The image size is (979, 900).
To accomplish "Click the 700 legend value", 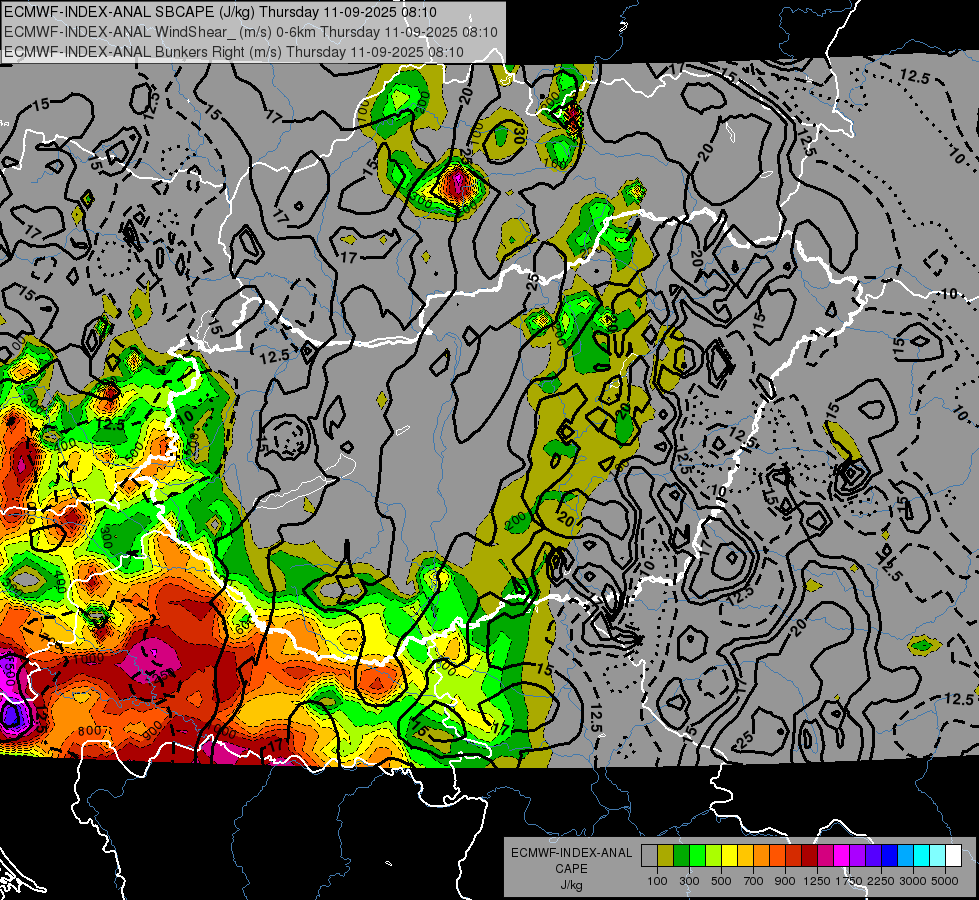I will [x=753, y=881].
